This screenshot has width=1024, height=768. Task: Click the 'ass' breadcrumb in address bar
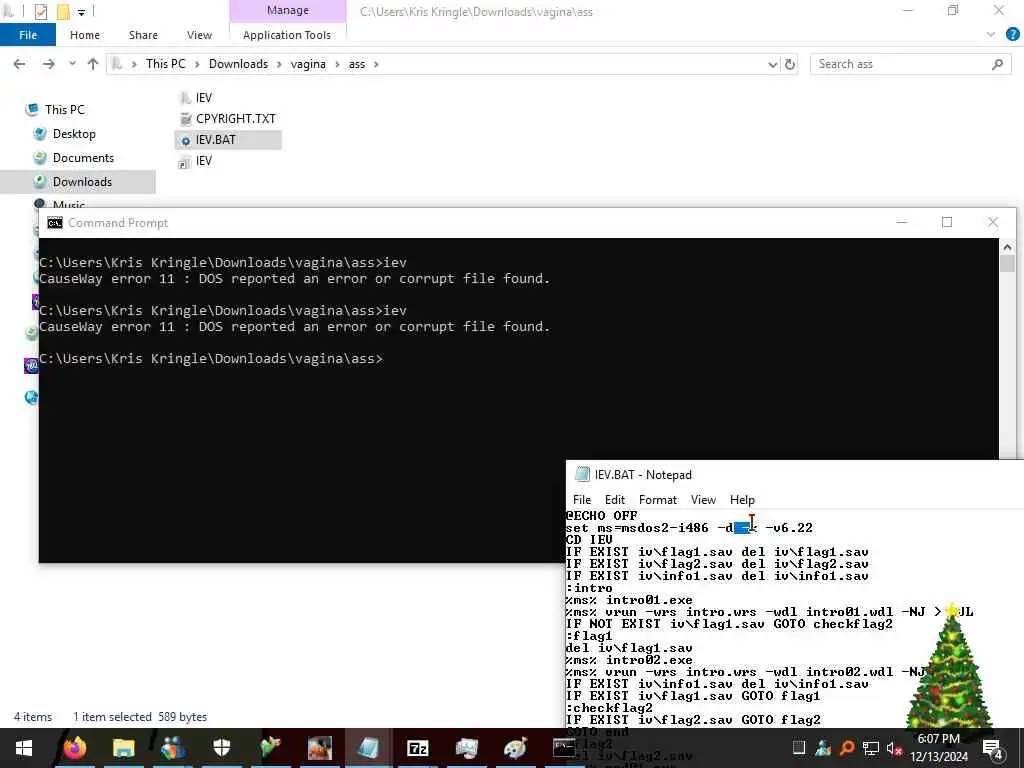pos(357,64)
